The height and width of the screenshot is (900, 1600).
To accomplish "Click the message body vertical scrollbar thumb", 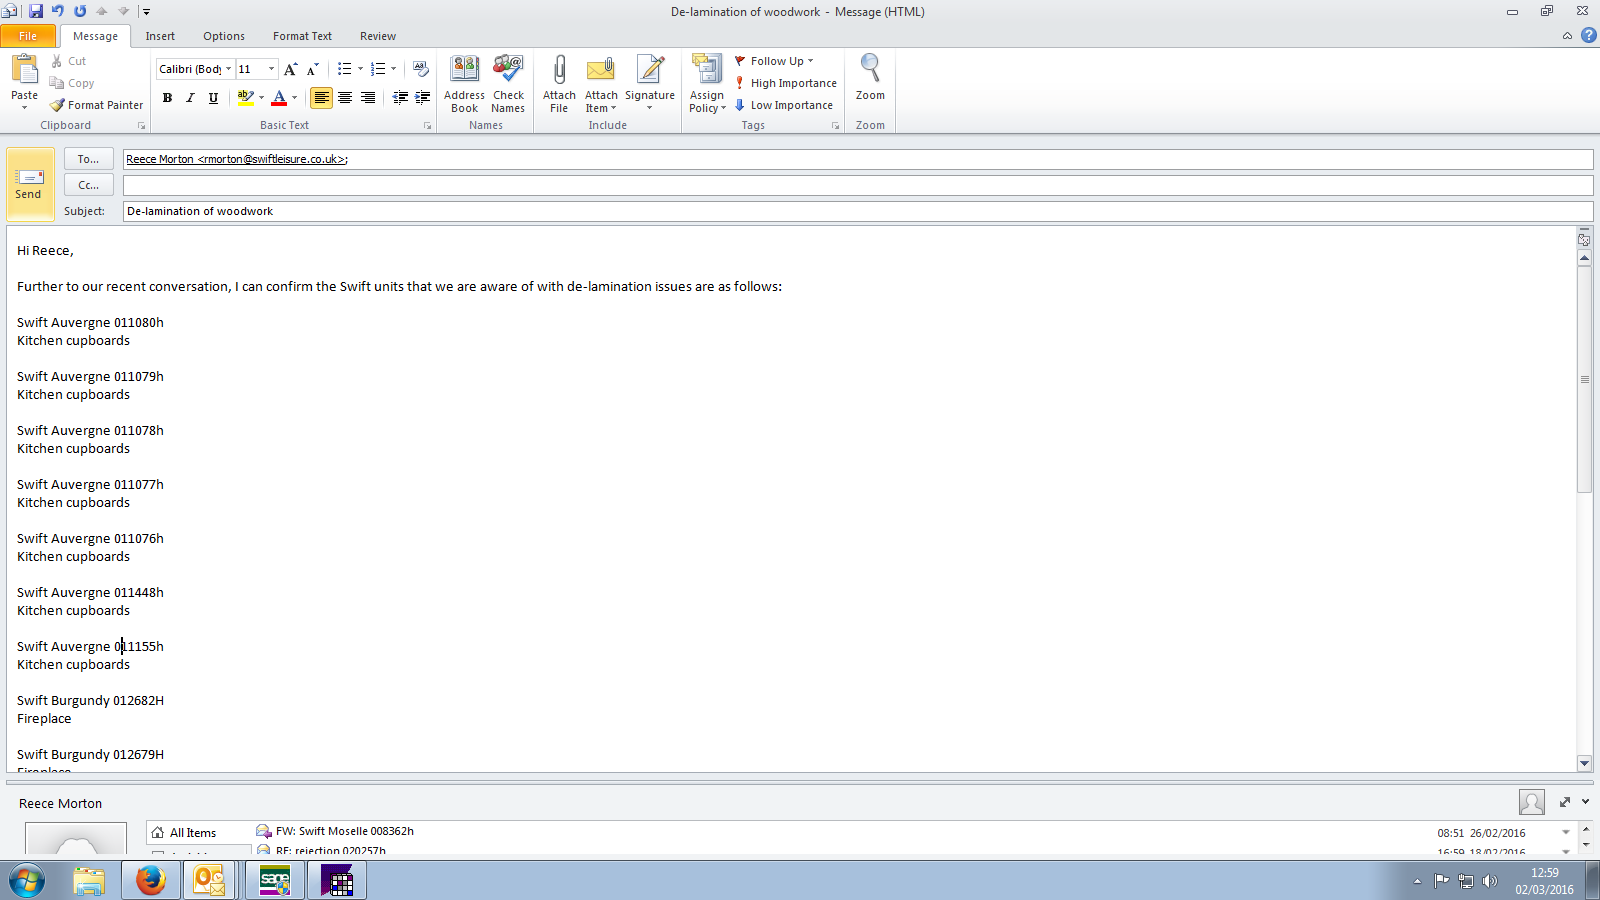I will click(x=1584, y=379).
